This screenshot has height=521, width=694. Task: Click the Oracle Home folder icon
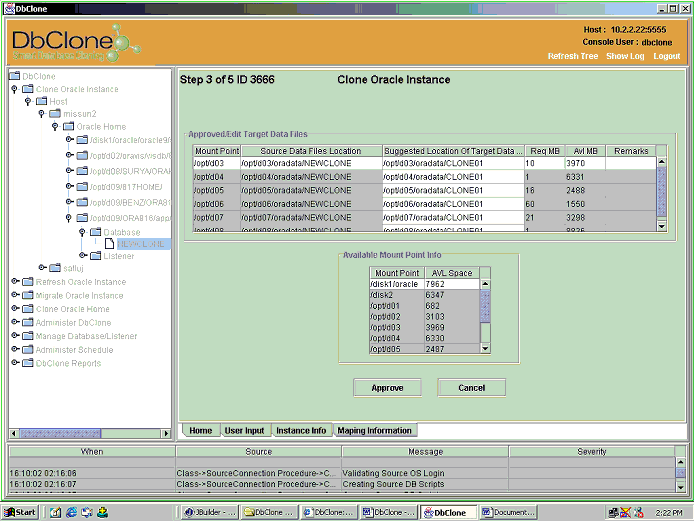click(x=69, y=127)
